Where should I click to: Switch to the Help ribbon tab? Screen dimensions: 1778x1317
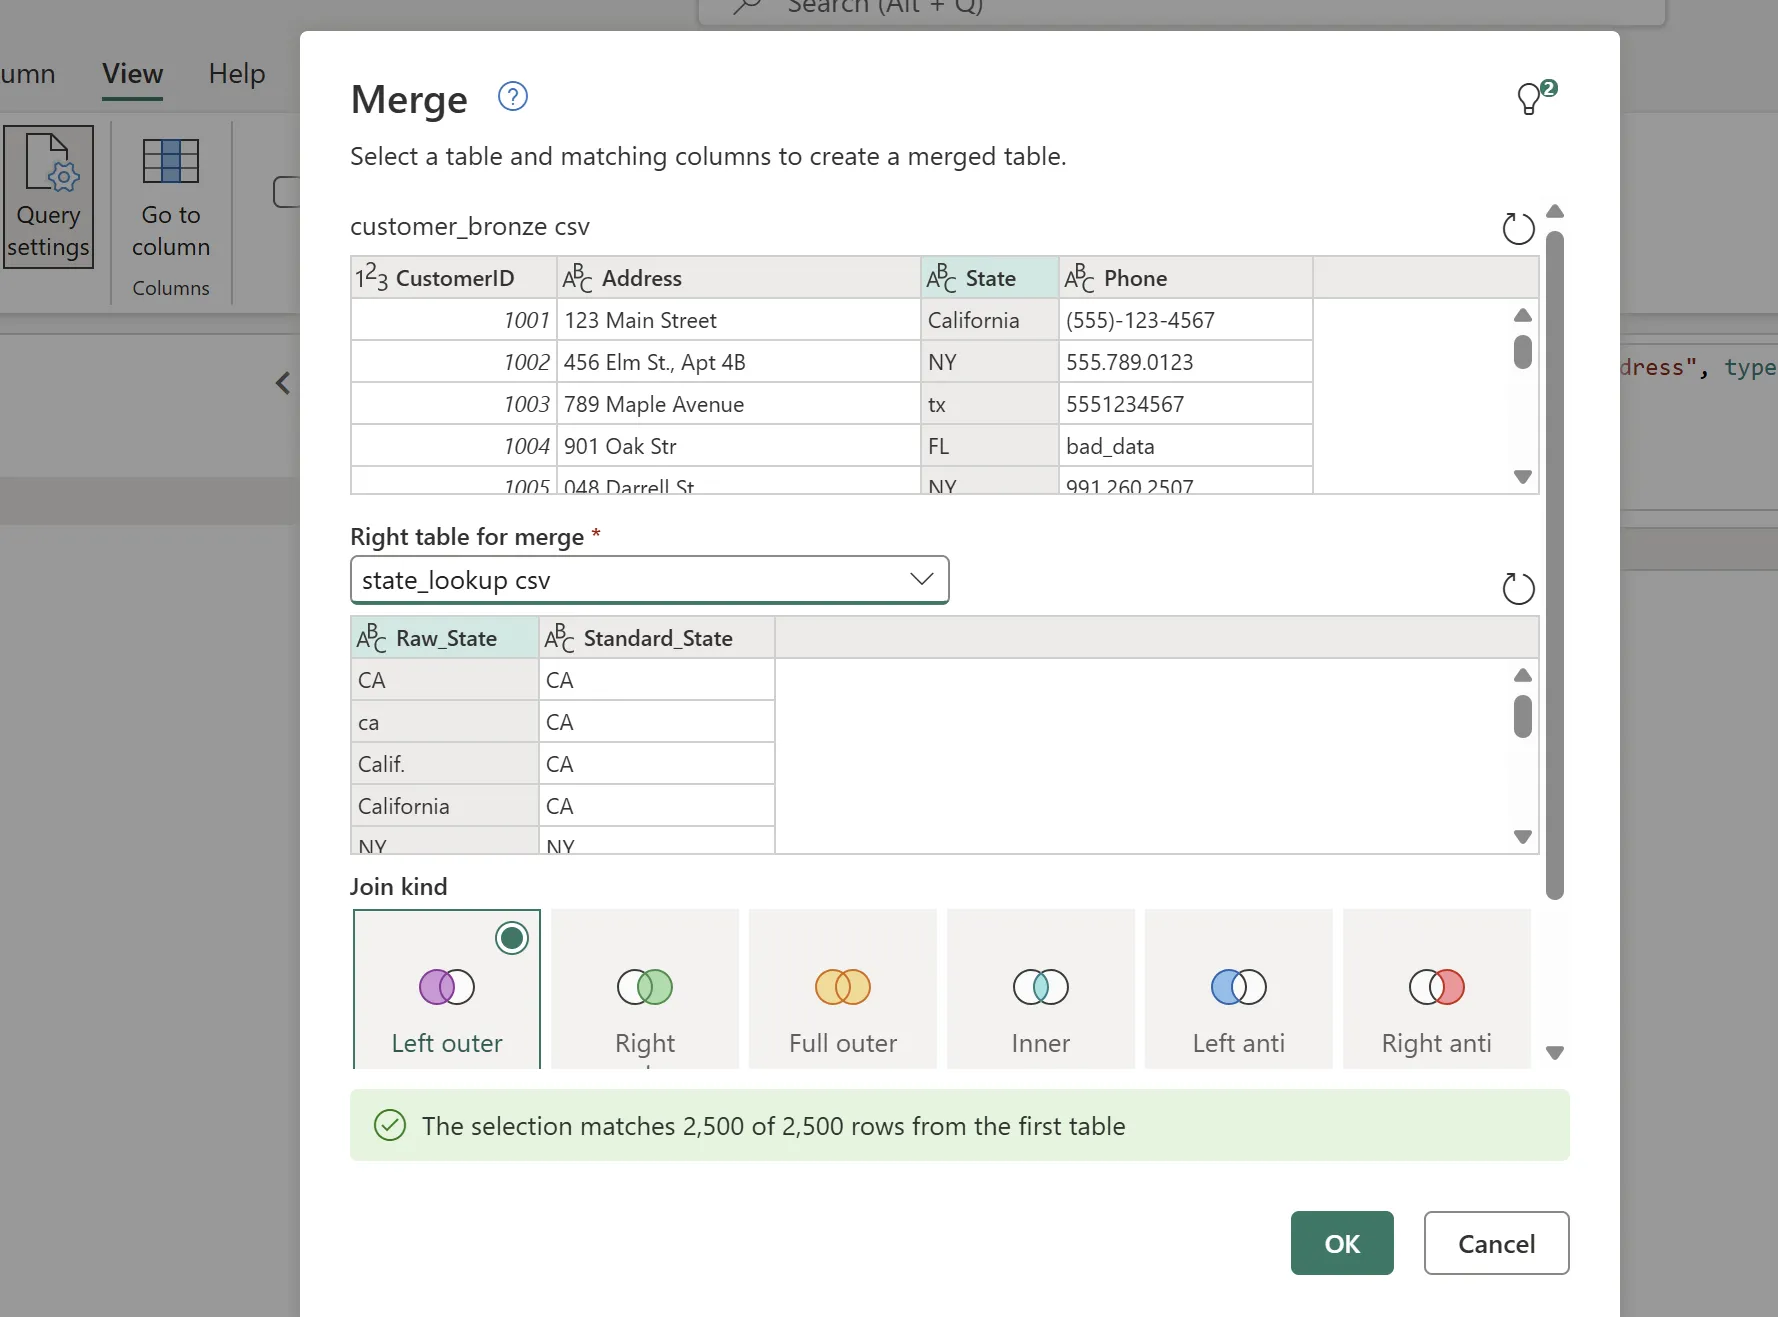pyautogui.click(x=237, y=74)
